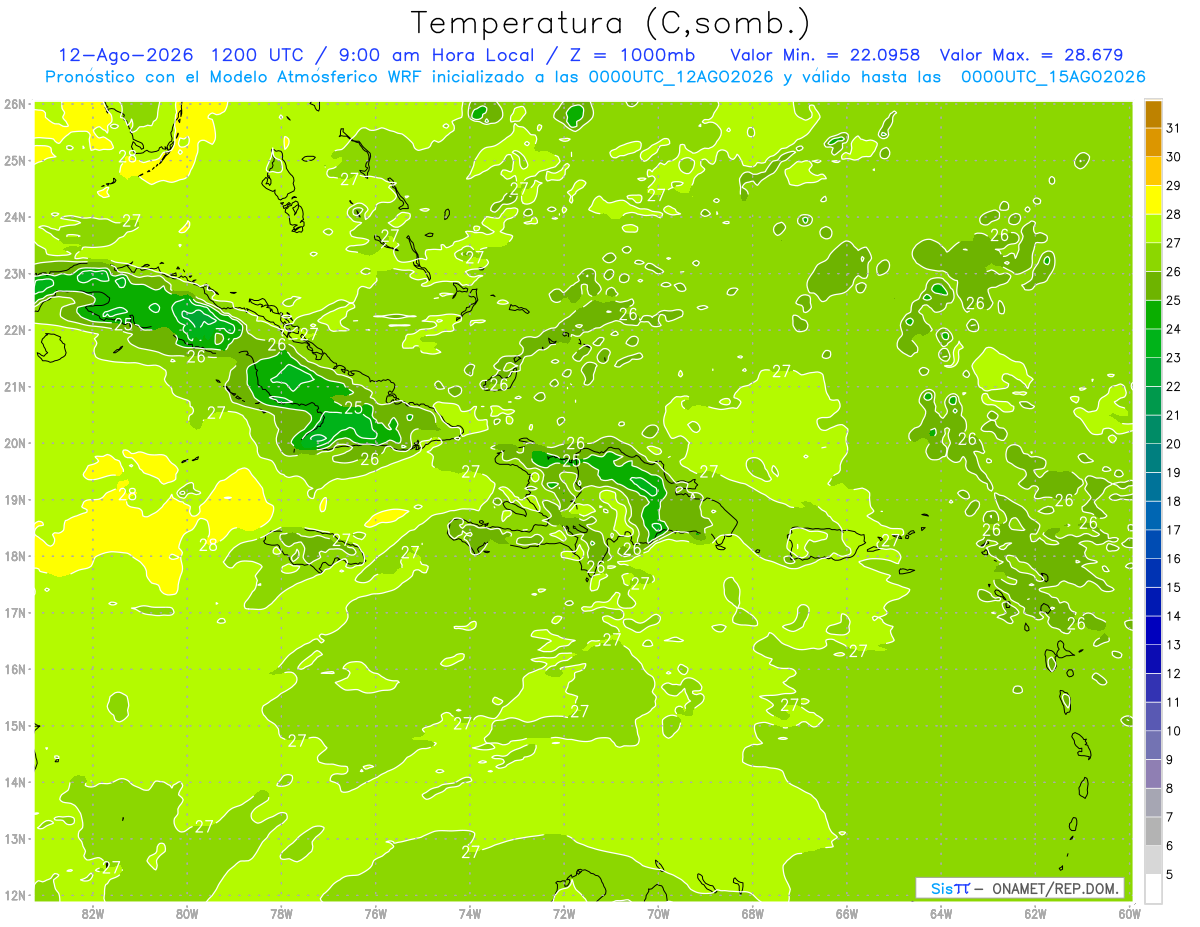The image size is (1200, 927).
Task: Click the legend scale value "13"
Action: click(x=1173, y=645)
